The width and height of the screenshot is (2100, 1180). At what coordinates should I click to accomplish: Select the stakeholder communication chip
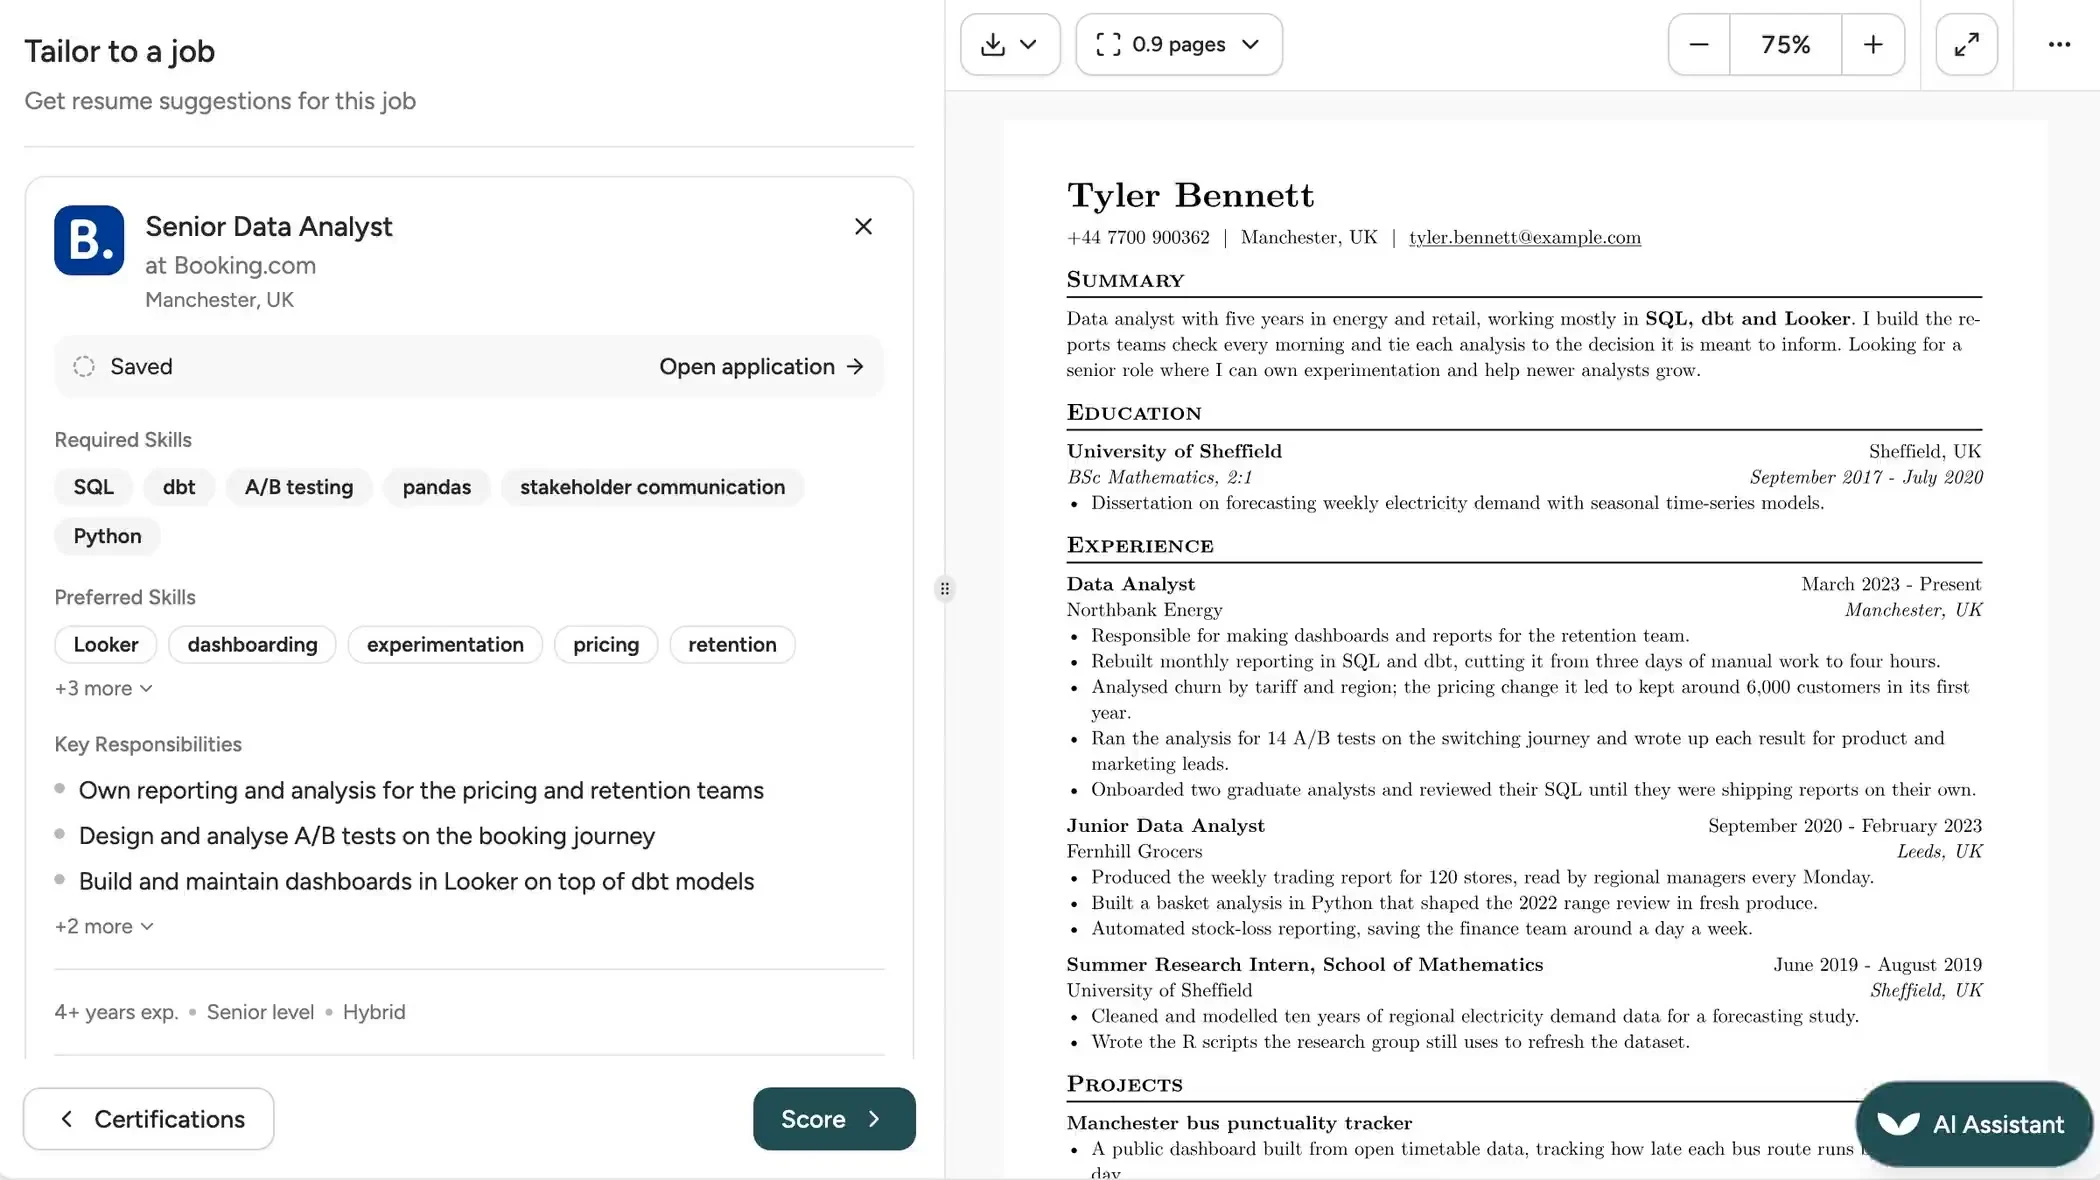point(652,487)
